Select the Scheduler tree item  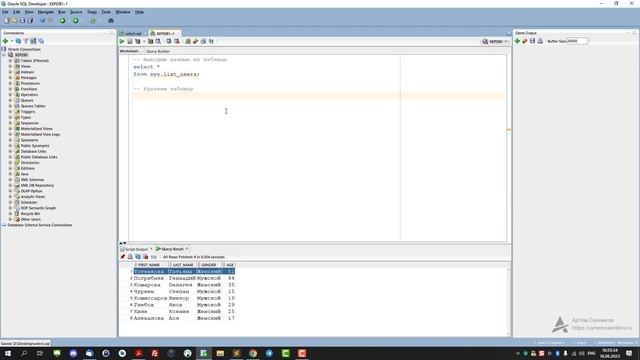(x=29, y=202)
